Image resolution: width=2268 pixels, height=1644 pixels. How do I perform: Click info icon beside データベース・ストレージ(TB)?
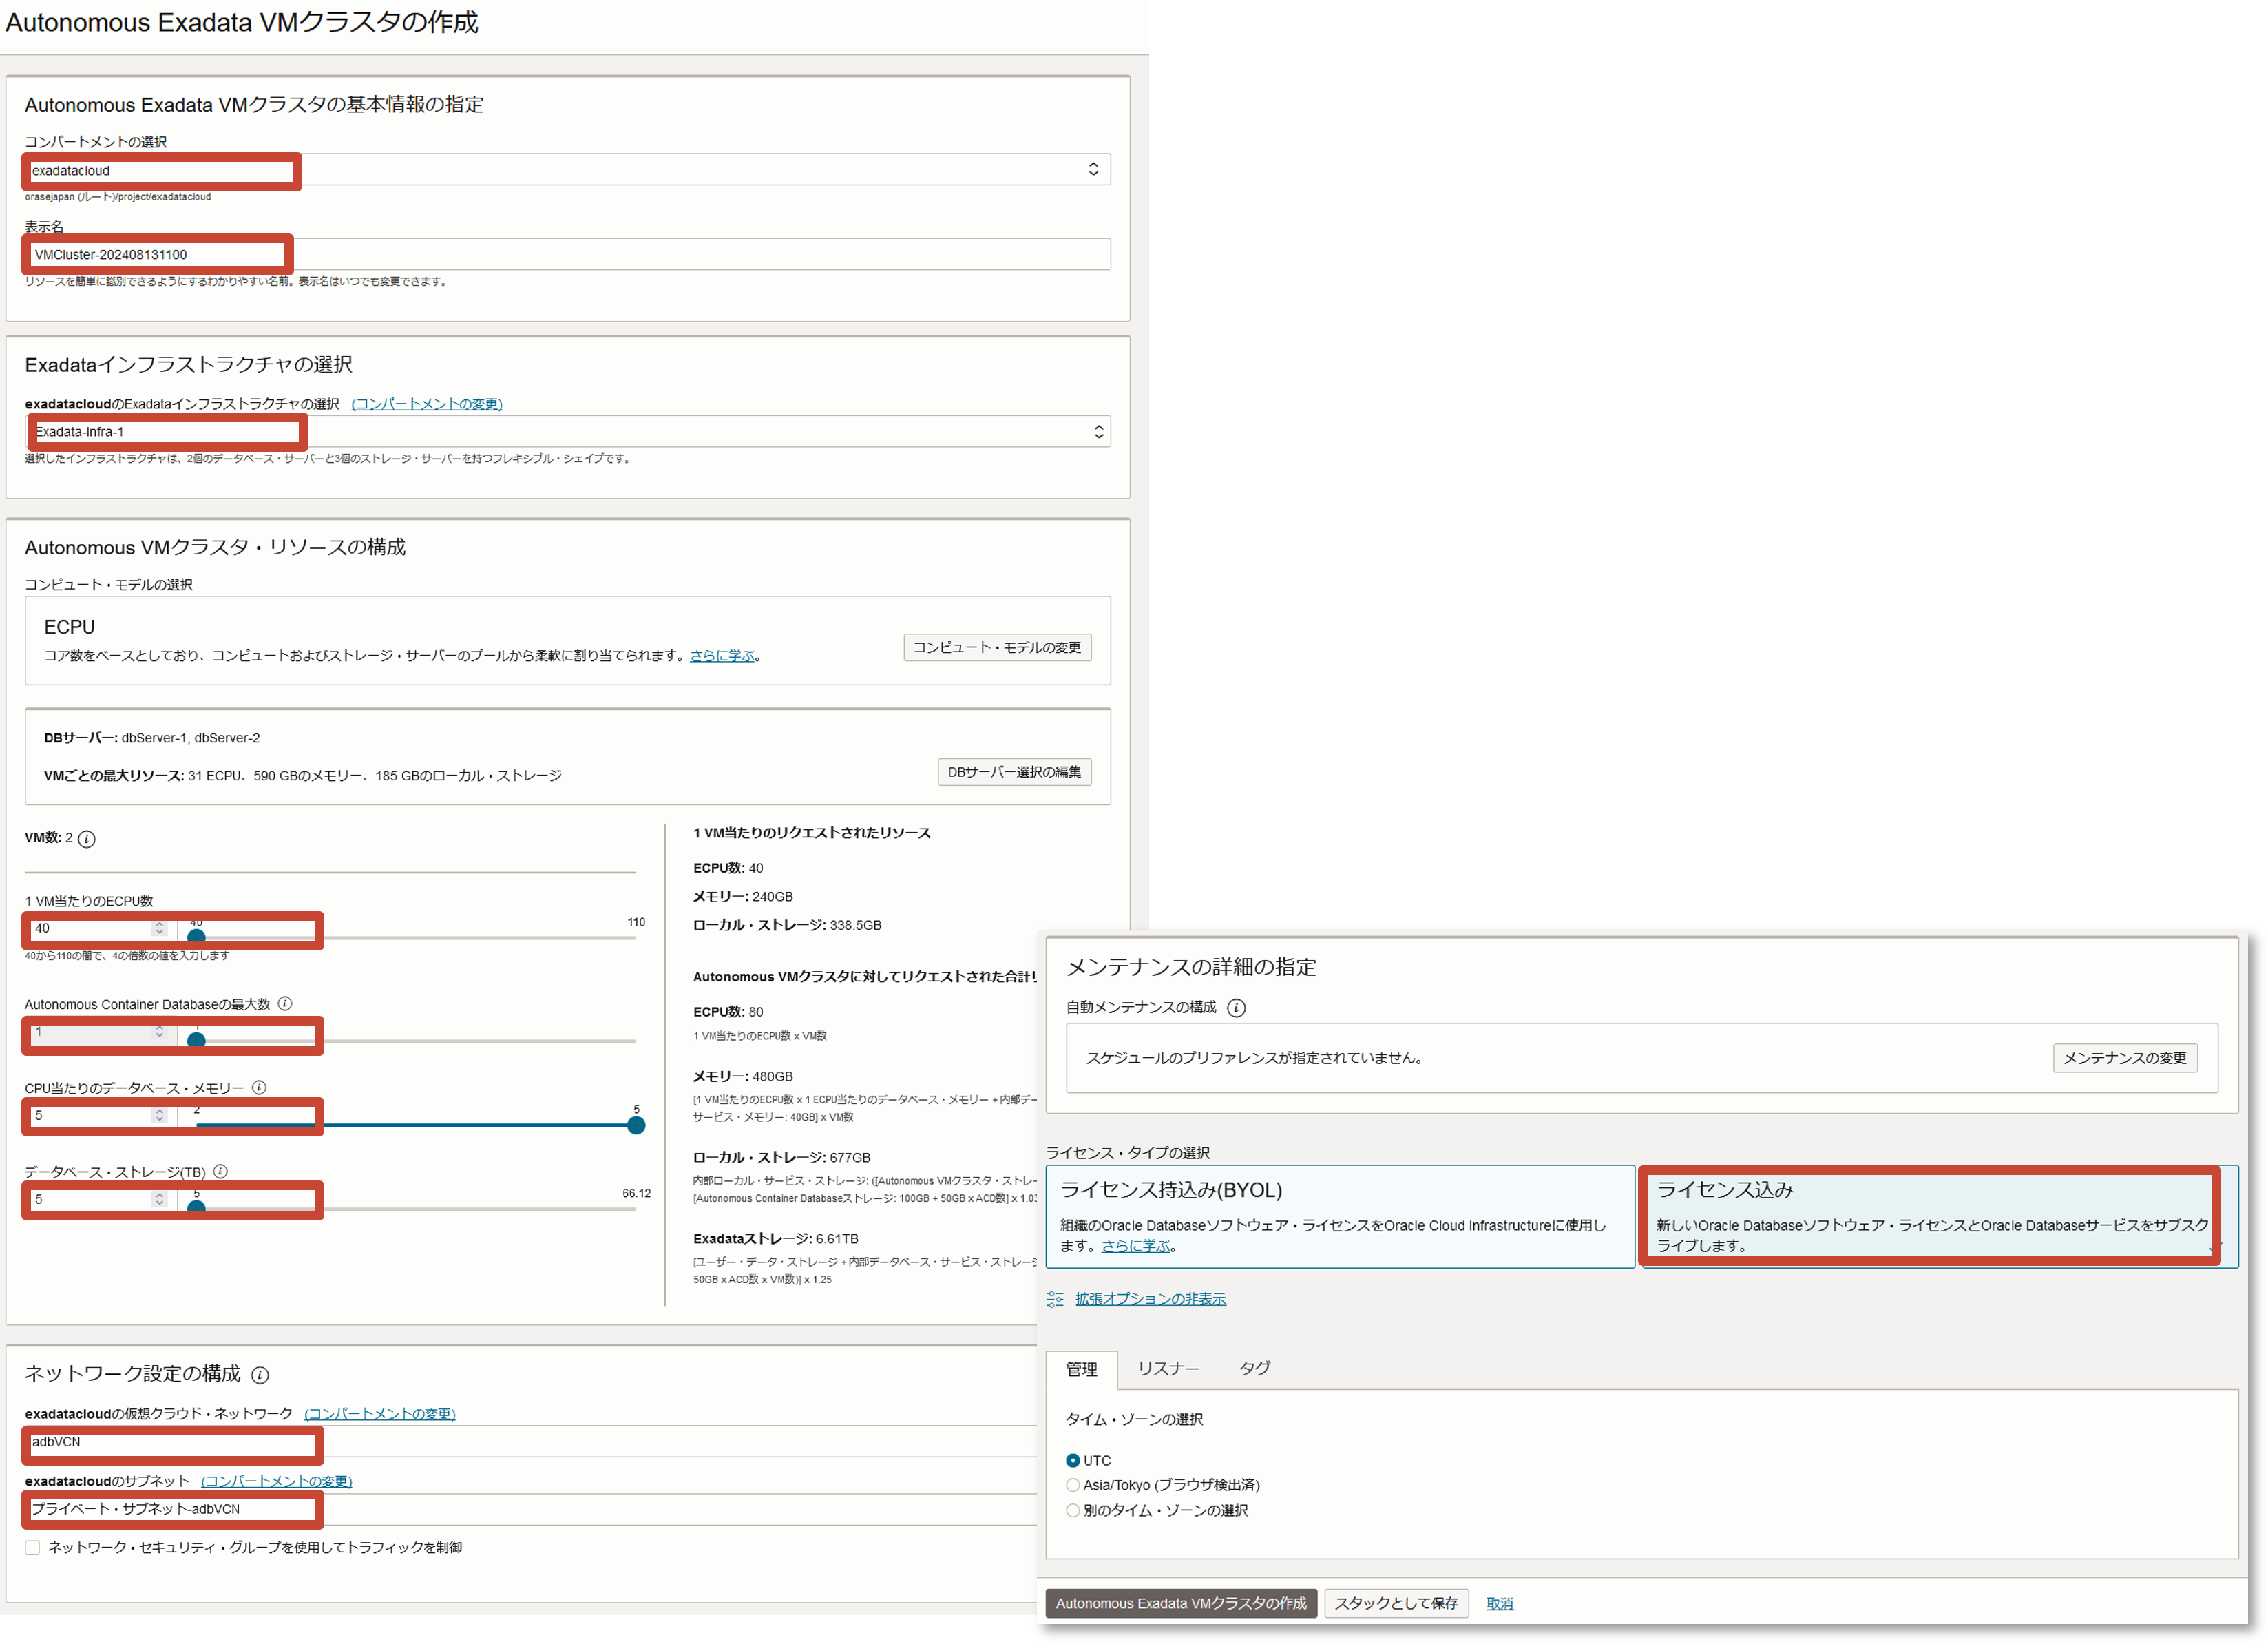(x=221, y=1171)
